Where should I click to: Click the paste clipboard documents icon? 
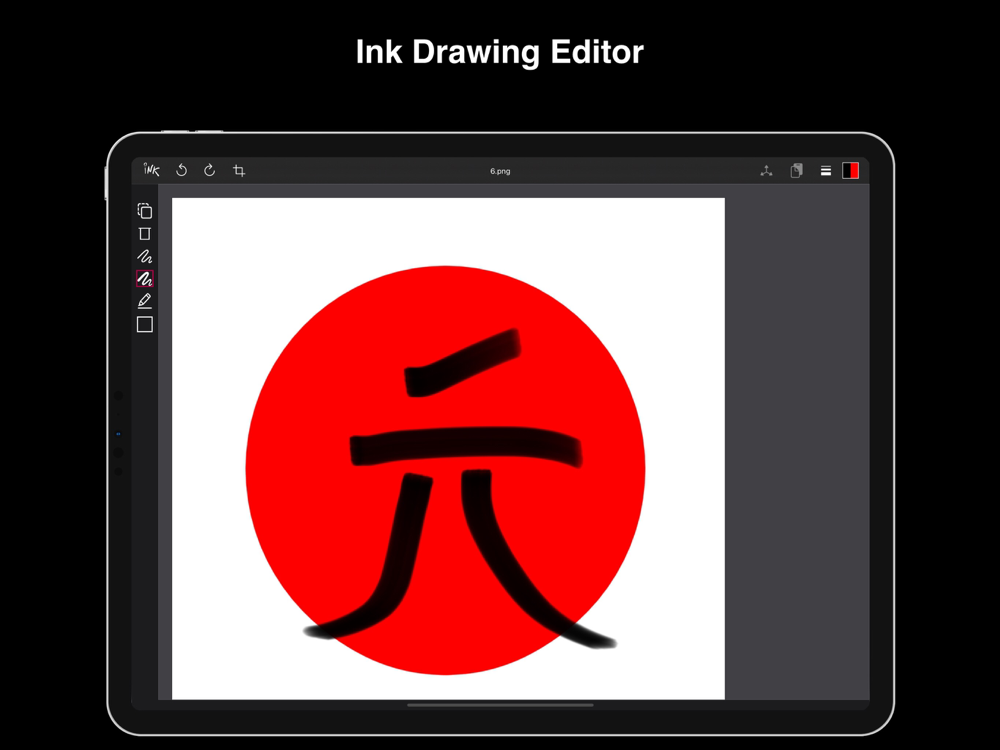tap(797, 170)
